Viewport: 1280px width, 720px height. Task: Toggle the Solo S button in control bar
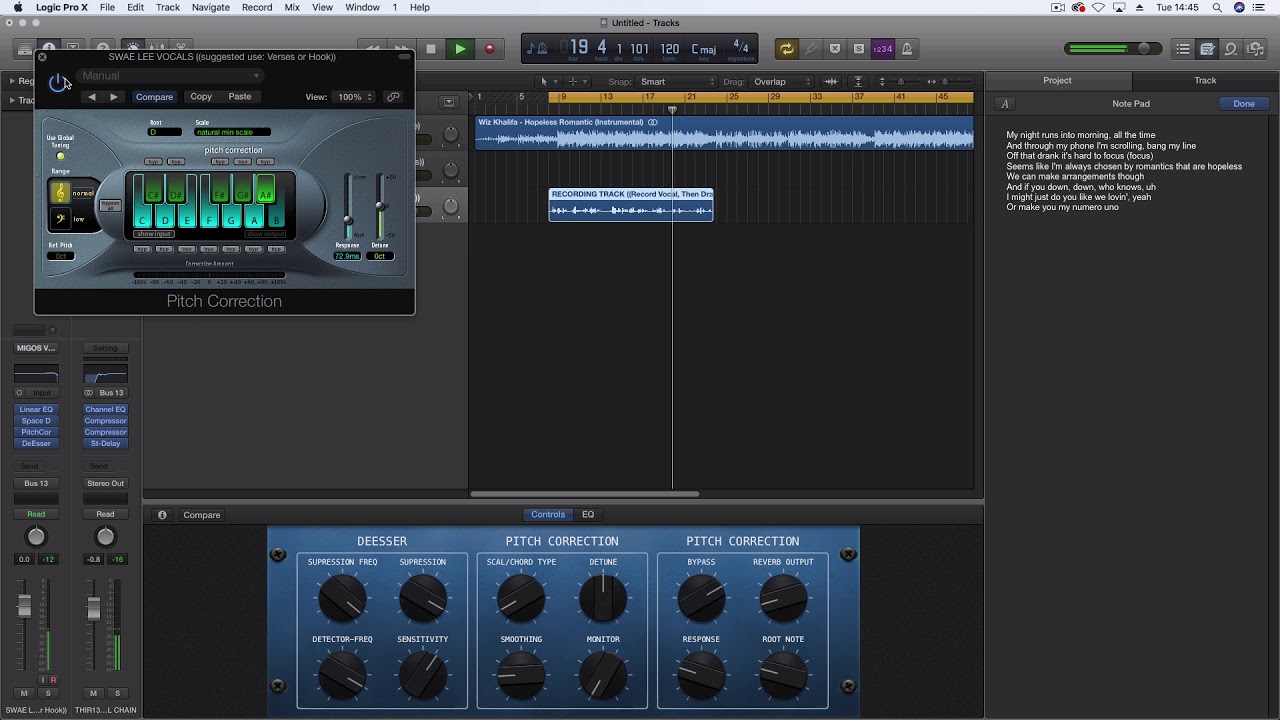[x=858, y=48]
